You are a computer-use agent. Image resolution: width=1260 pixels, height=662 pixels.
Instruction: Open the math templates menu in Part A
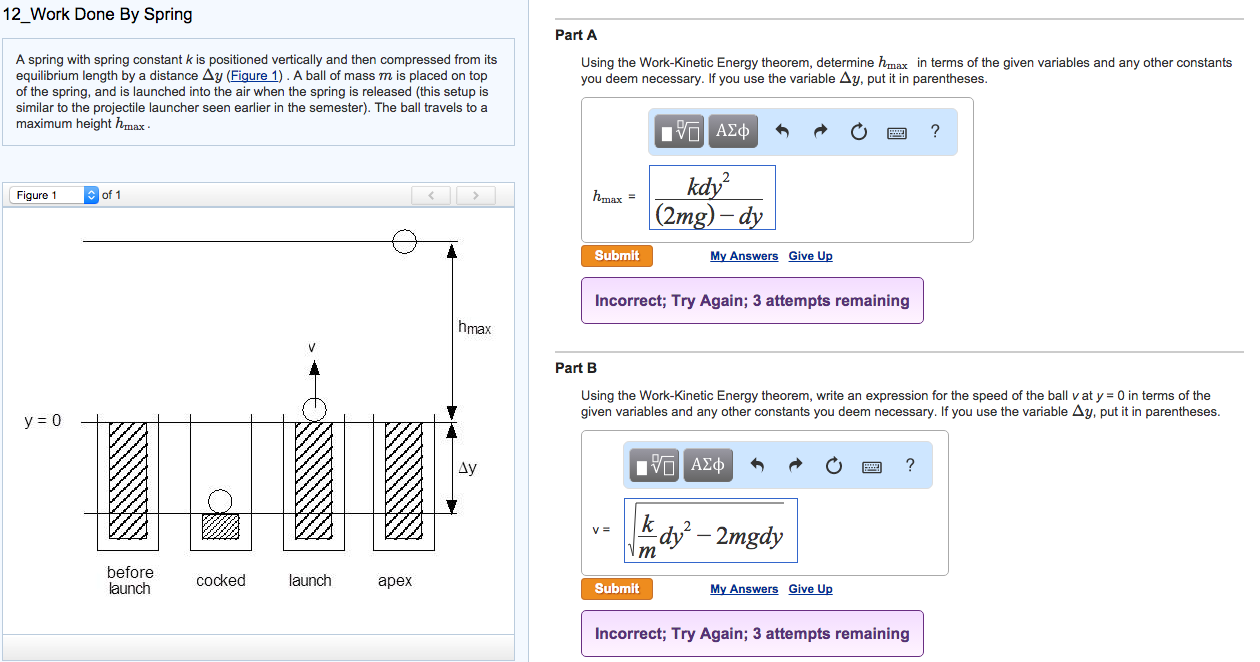tap(678, 131)
